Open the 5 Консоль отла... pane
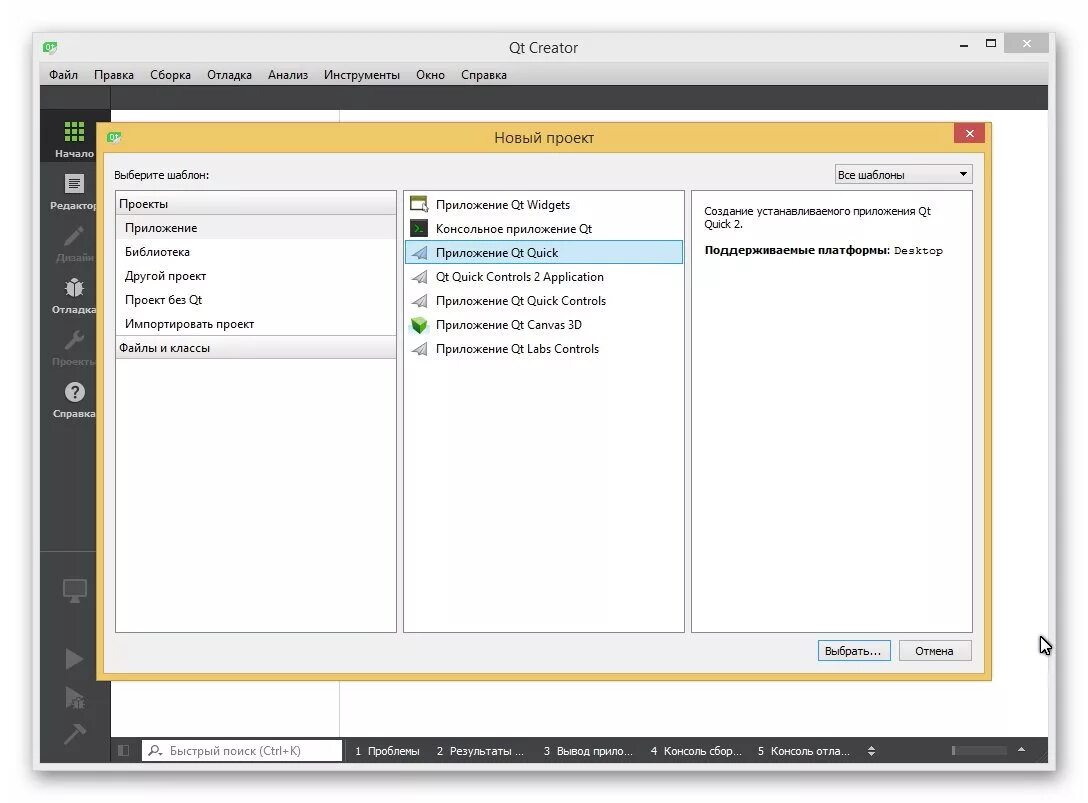 pos(804,751)
